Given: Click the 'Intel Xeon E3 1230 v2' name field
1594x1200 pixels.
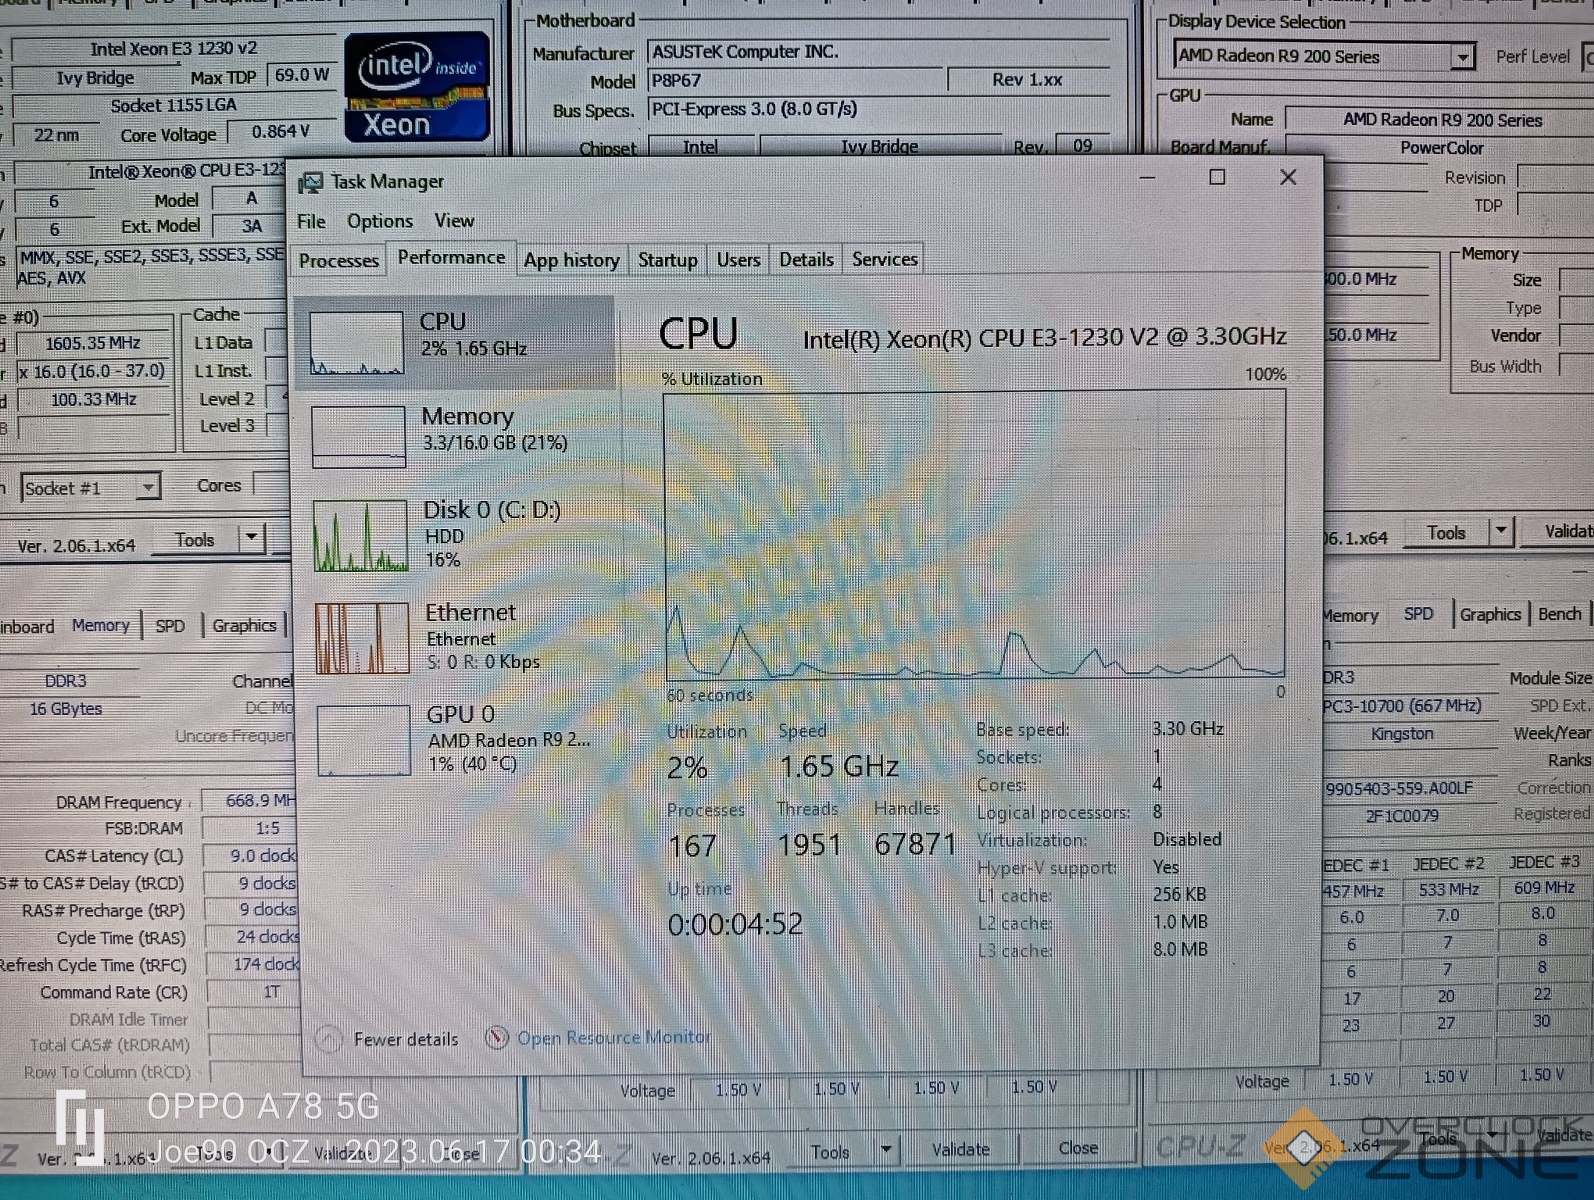Looking at the screenshot, I should (x=174, y=48).
